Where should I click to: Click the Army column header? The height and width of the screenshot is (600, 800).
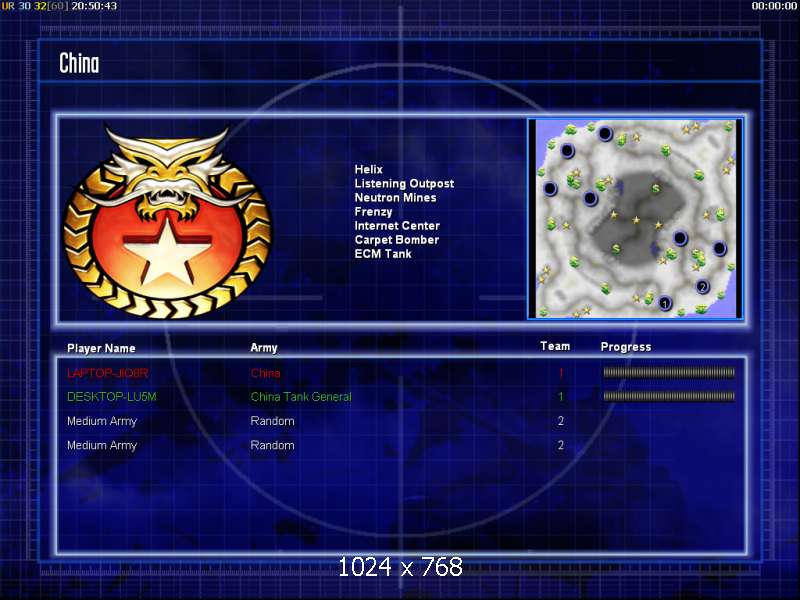point(264,348)
